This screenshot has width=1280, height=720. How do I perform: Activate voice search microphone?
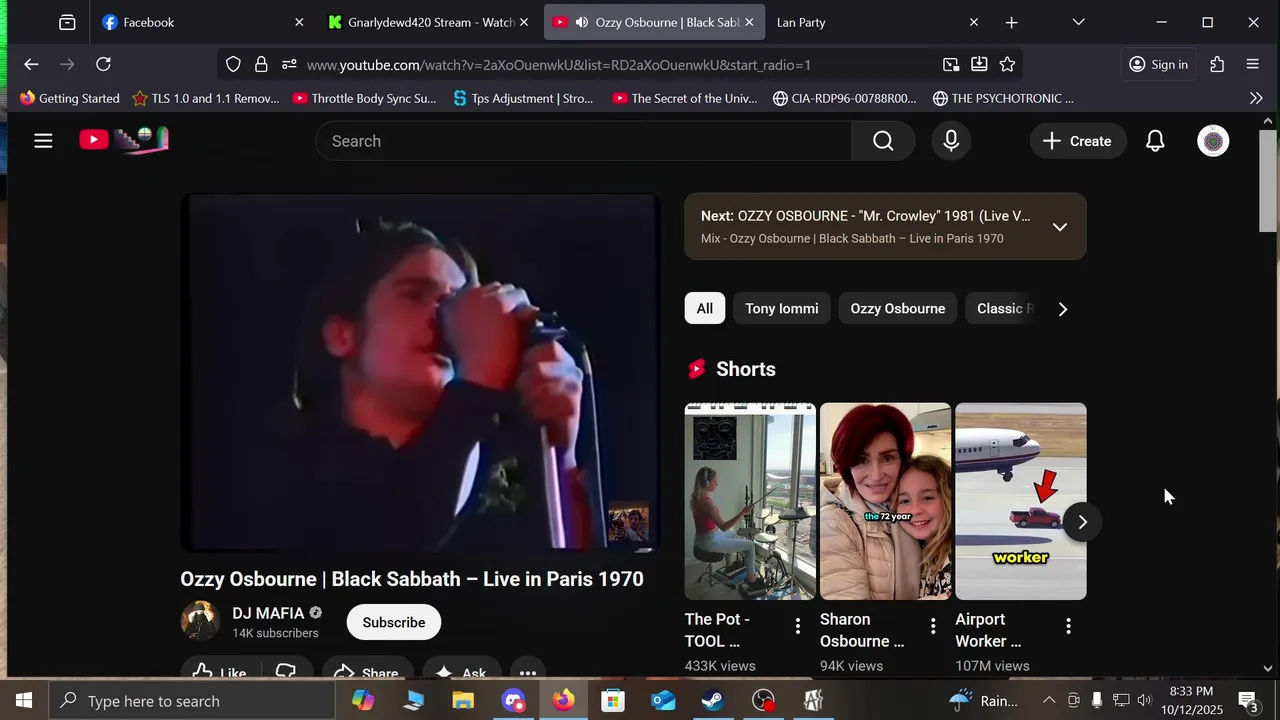pyautogui.click(x=951, y=141)
